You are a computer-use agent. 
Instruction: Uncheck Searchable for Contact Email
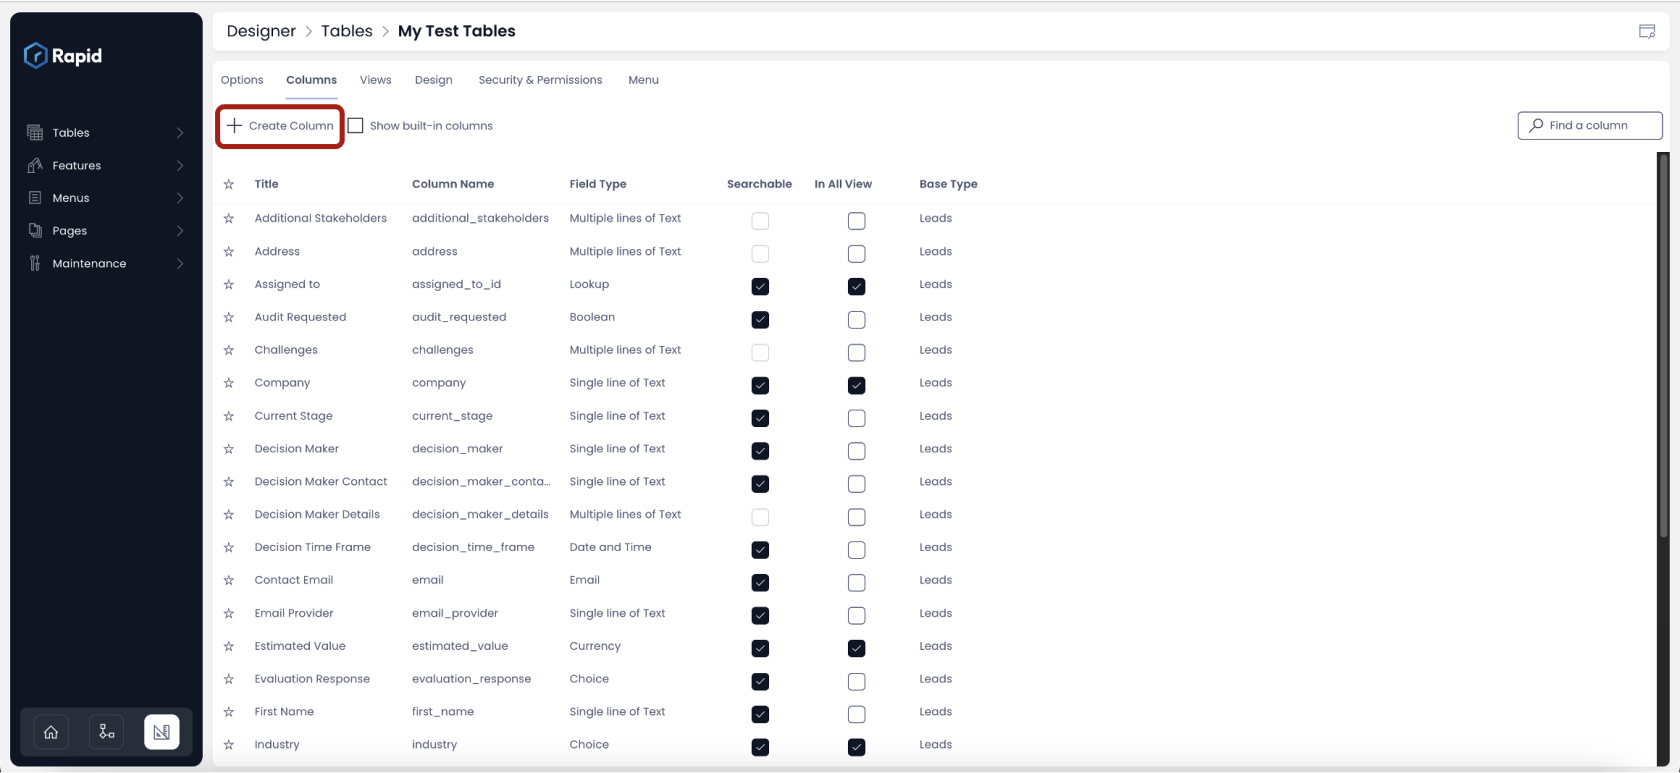[x=760, y=583]
